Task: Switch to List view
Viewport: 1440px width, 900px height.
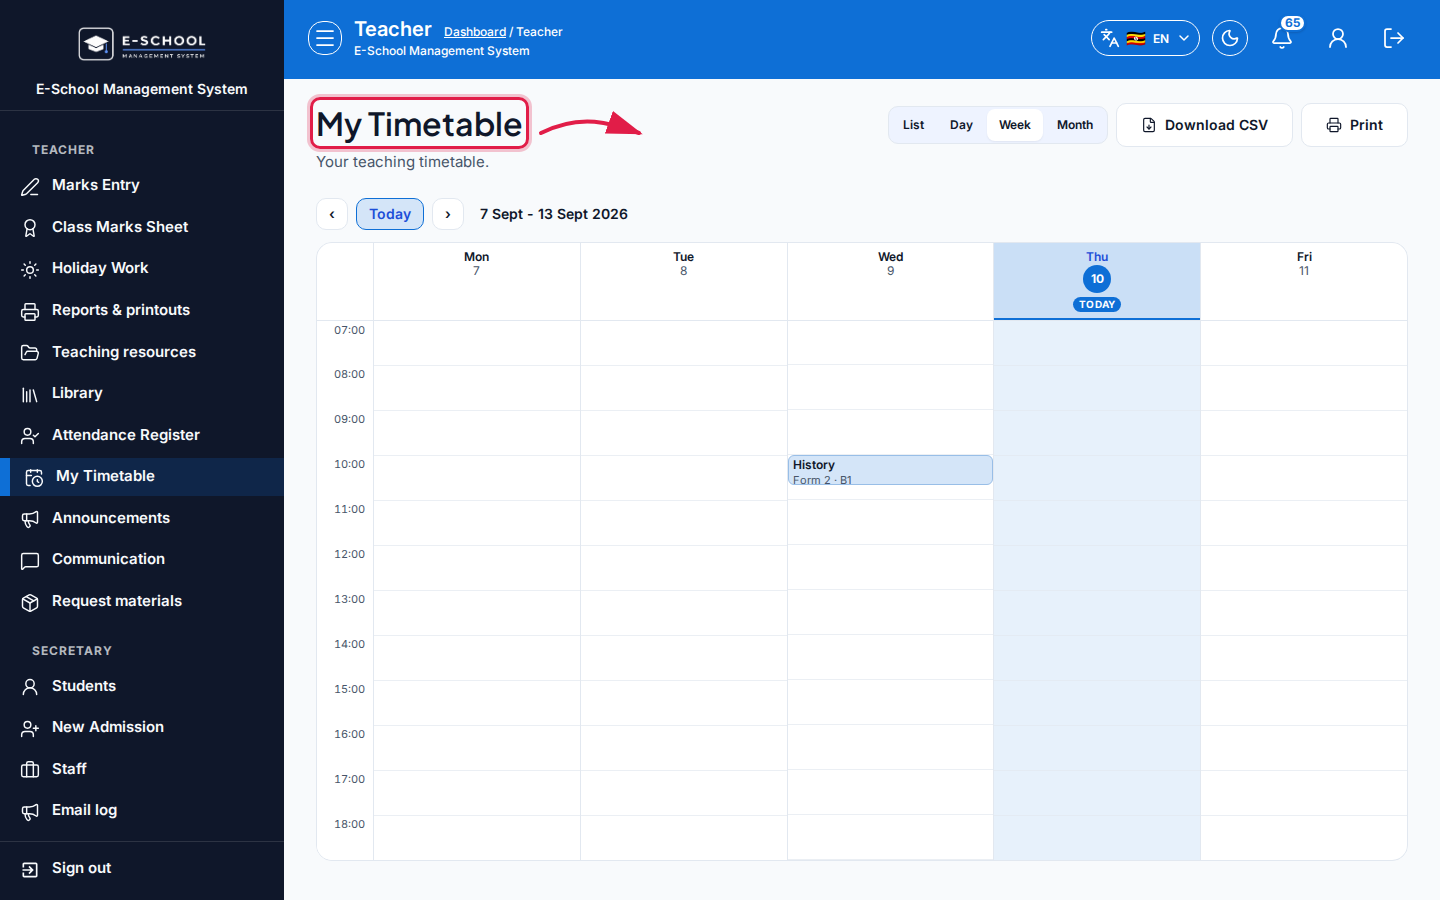Action: [913, 125]
